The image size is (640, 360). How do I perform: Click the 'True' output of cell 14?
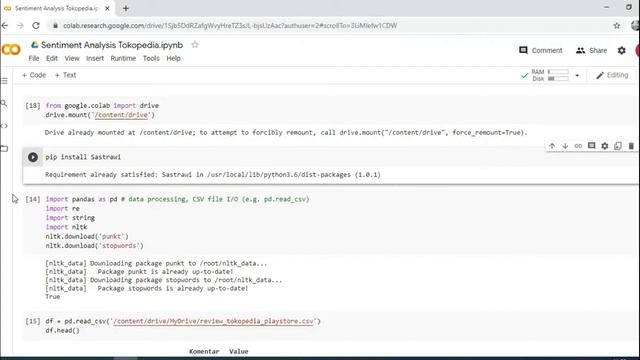(53, 297)
